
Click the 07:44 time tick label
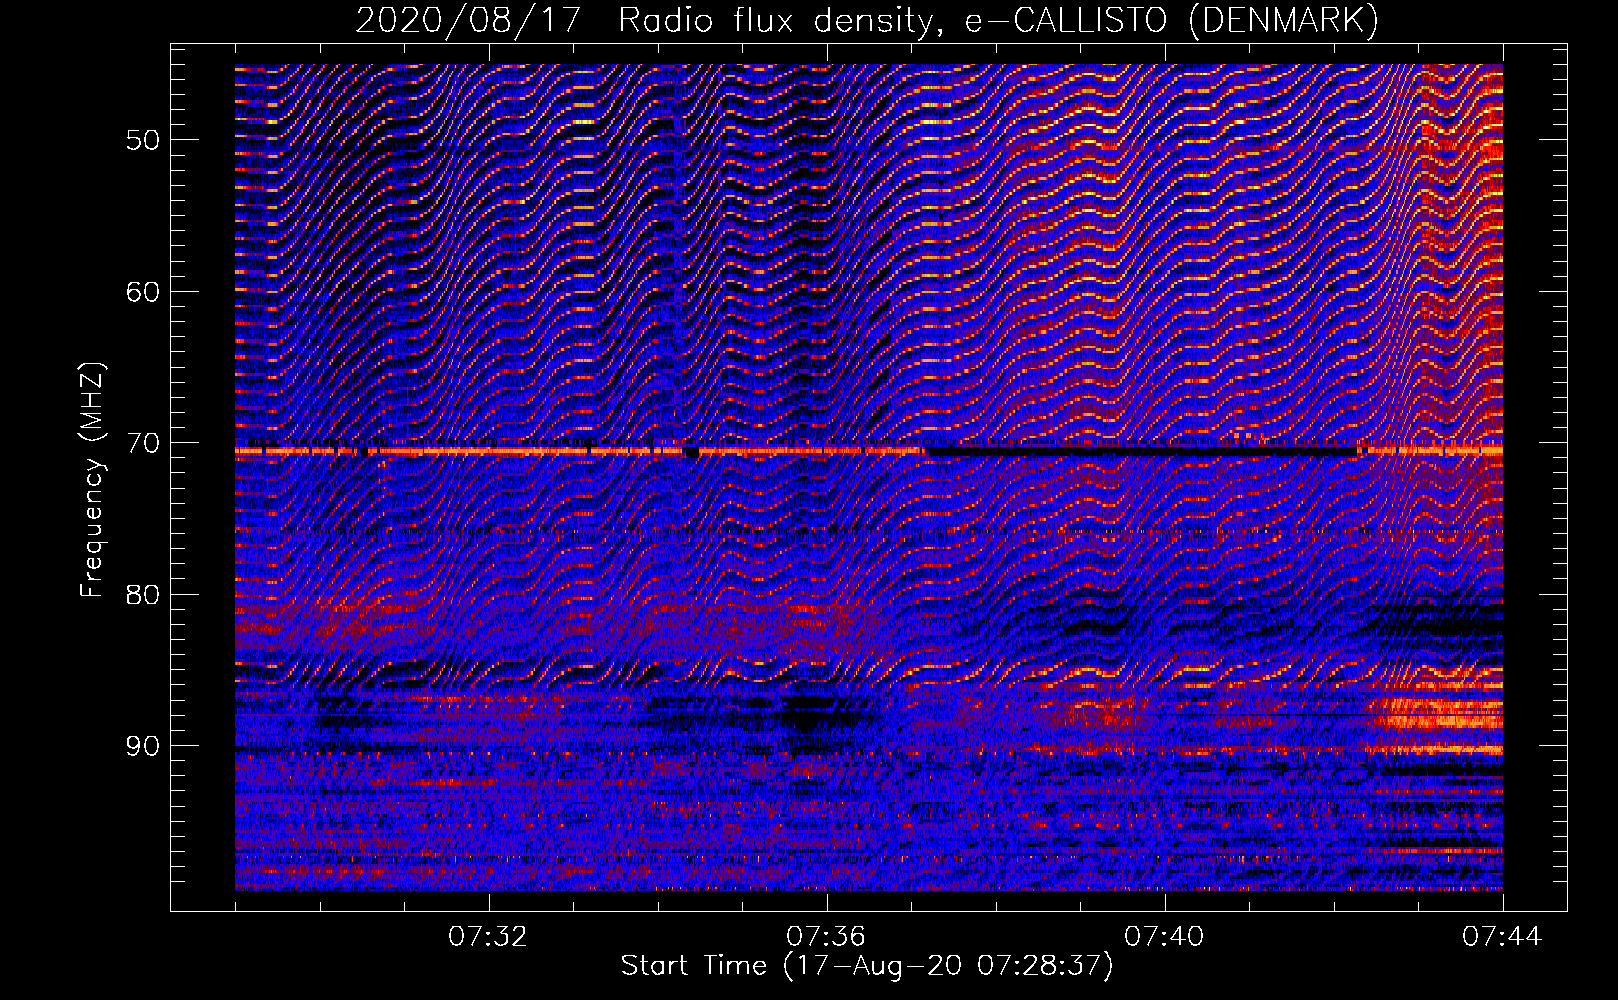(x=1502, y=937)
